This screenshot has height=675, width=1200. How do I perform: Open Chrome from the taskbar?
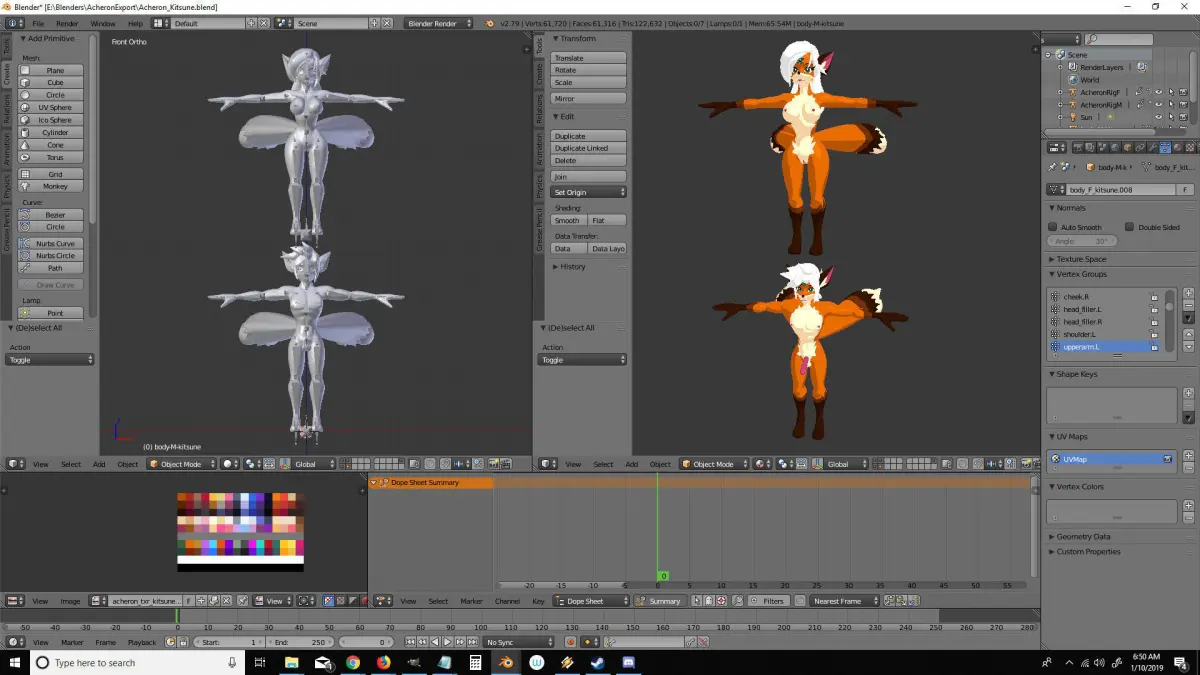[x=353, y=662]
